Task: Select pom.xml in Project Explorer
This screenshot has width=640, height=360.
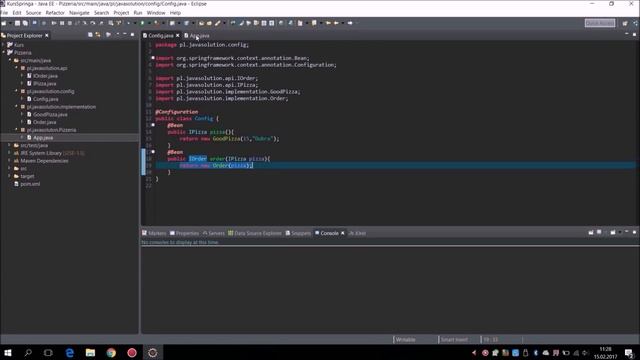Action: pyautogui.click(x=27, y=184)
